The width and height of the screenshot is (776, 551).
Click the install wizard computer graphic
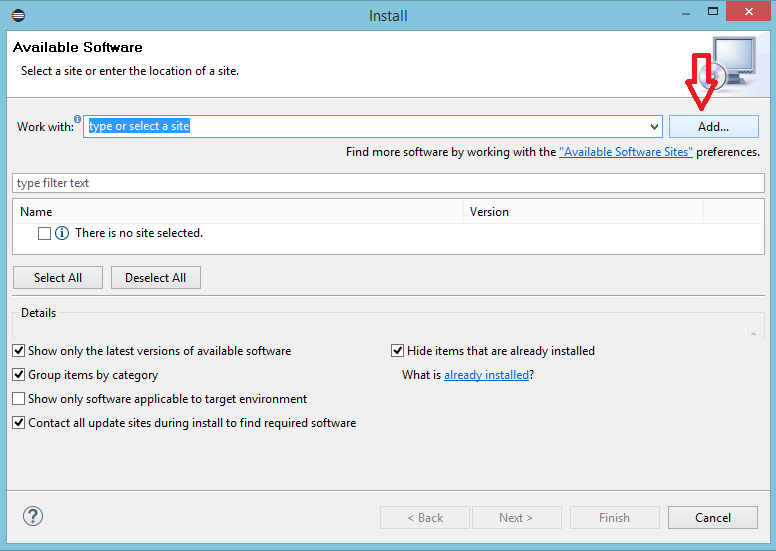click(x=736, y=62)
